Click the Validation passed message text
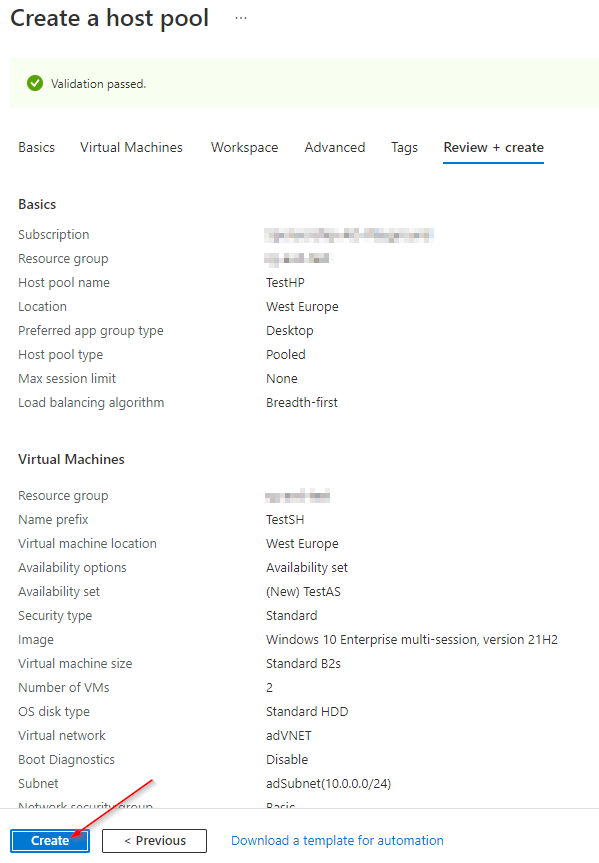Image resolution: width=599 pixels, height=863 pixels. [99, 84]
